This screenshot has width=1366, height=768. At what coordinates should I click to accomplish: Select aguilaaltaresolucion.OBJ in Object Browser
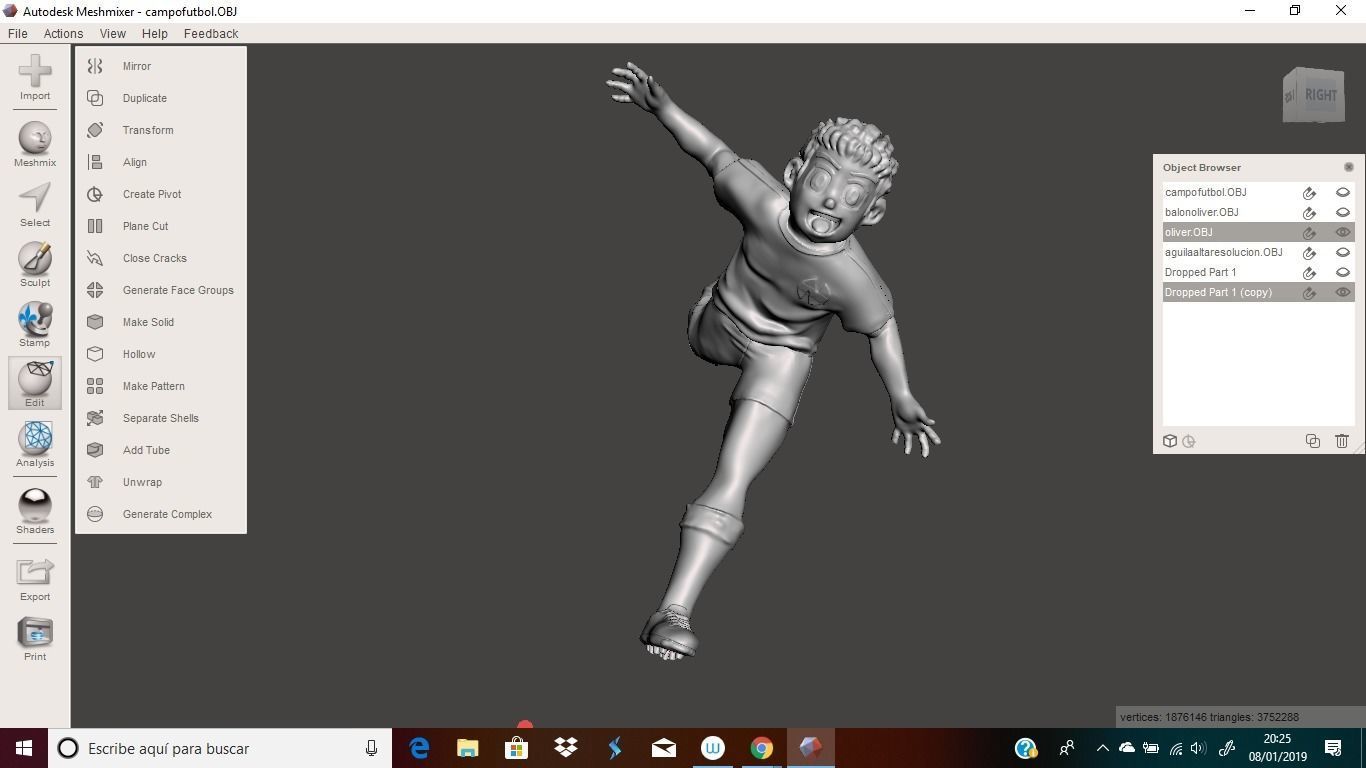click(1258, 252)
